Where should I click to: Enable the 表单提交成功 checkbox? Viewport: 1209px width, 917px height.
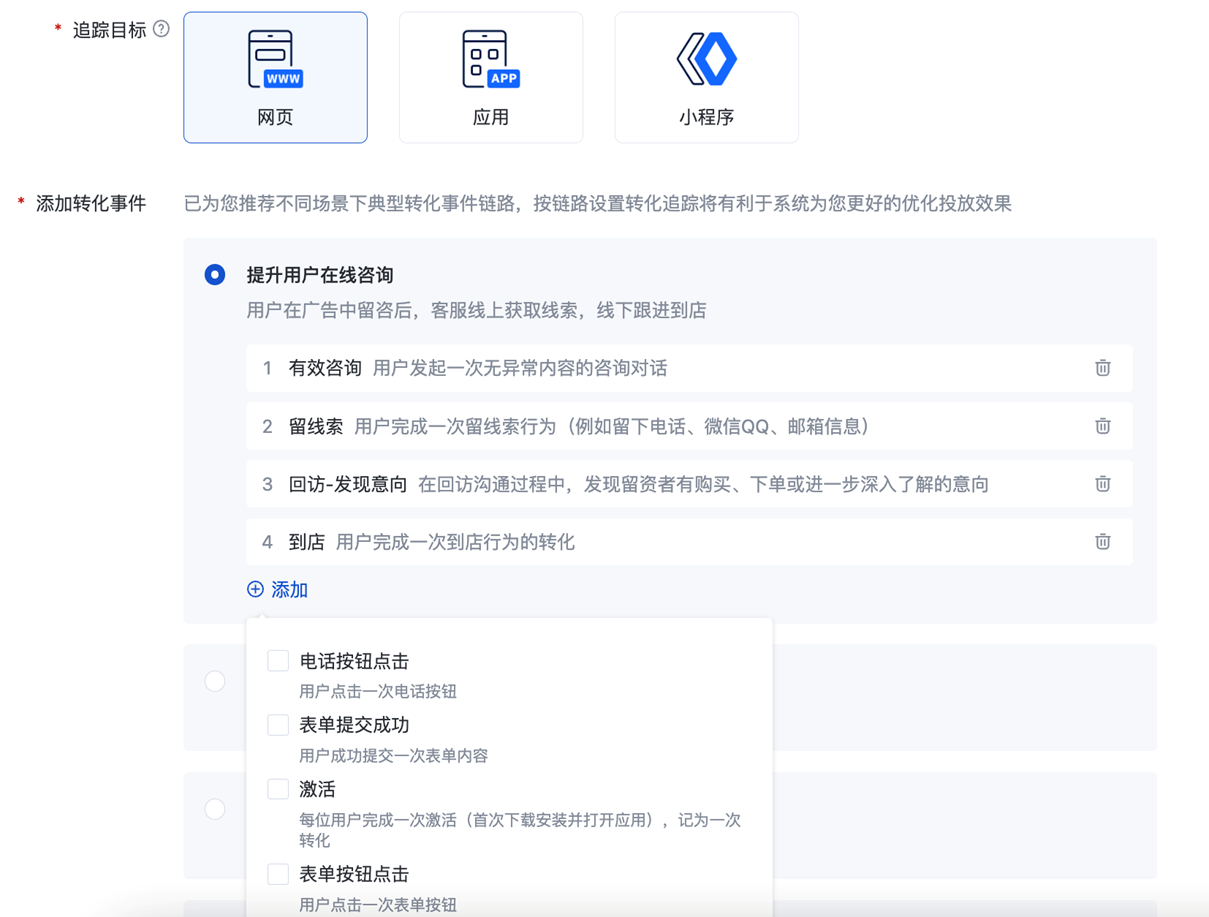click(x=278, y=725)
